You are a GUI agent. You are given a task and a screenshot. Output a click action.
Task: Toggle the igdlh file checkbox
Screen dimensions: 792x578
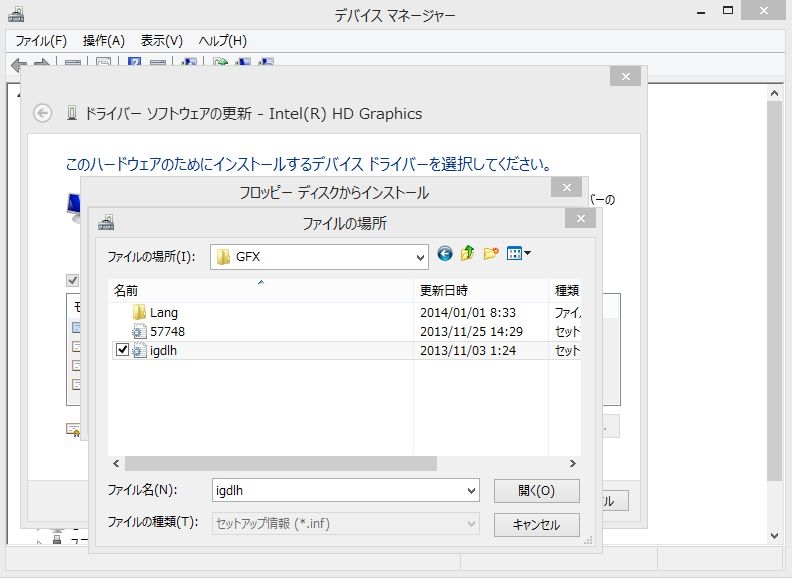122,350
